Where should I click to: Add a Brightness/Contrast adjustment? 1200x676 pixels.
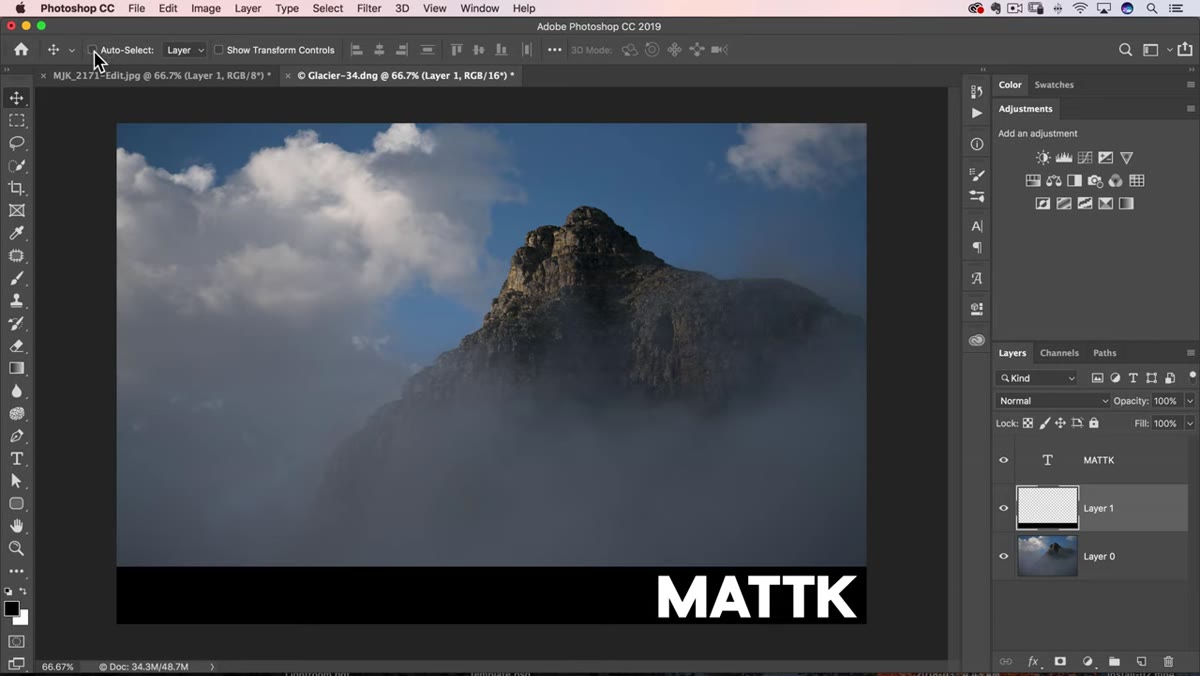pos(1043,158)
